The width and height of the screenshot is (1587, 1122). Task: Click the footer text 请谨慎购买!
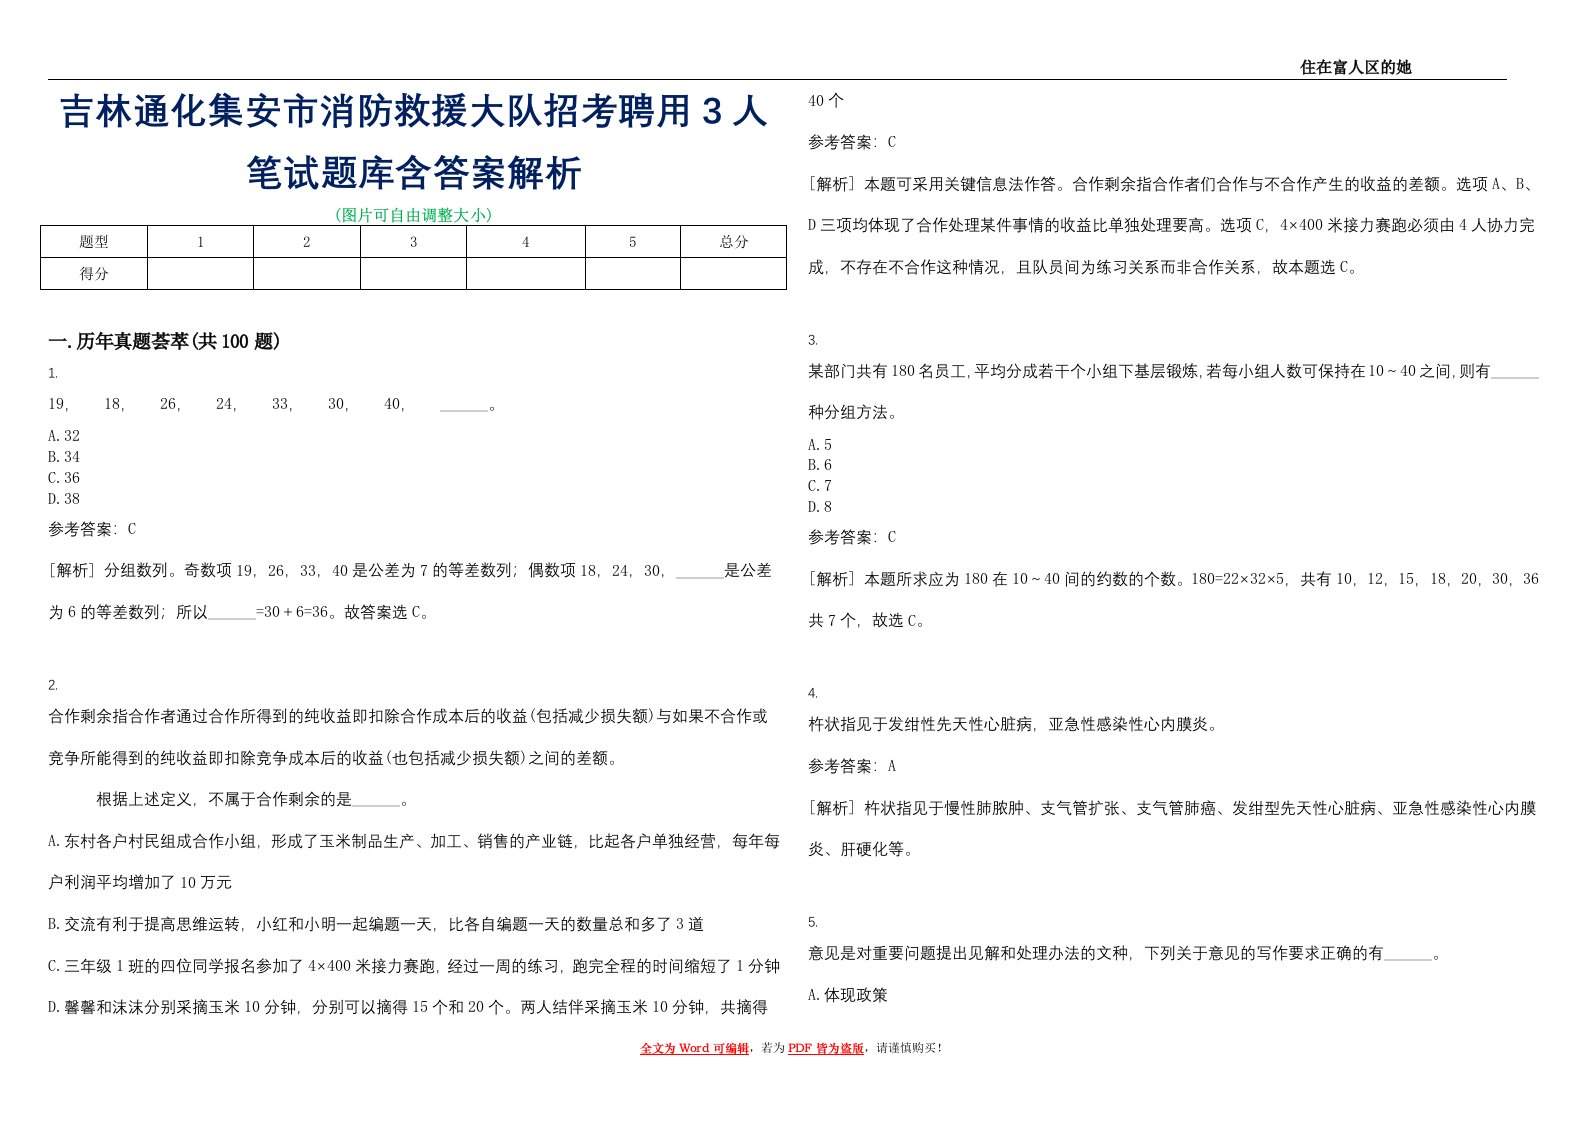tap(909, 1048)
